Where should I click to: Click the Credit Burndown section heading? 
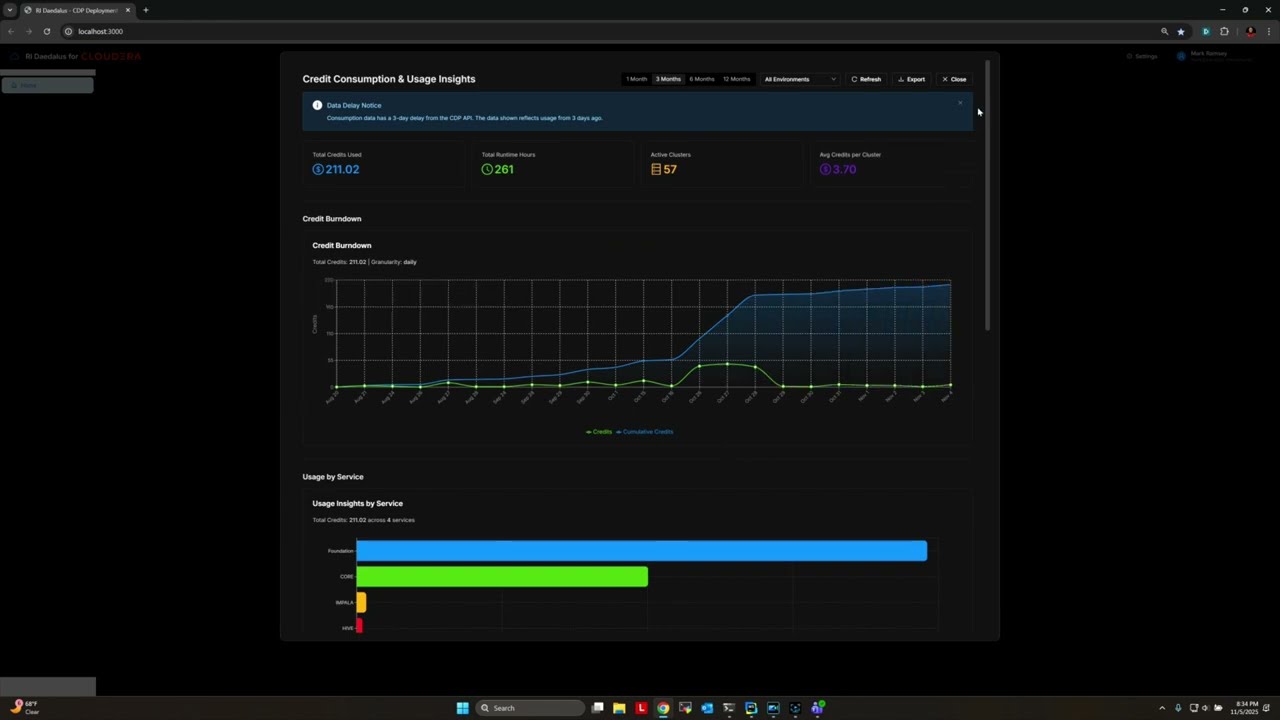[332, 219]
